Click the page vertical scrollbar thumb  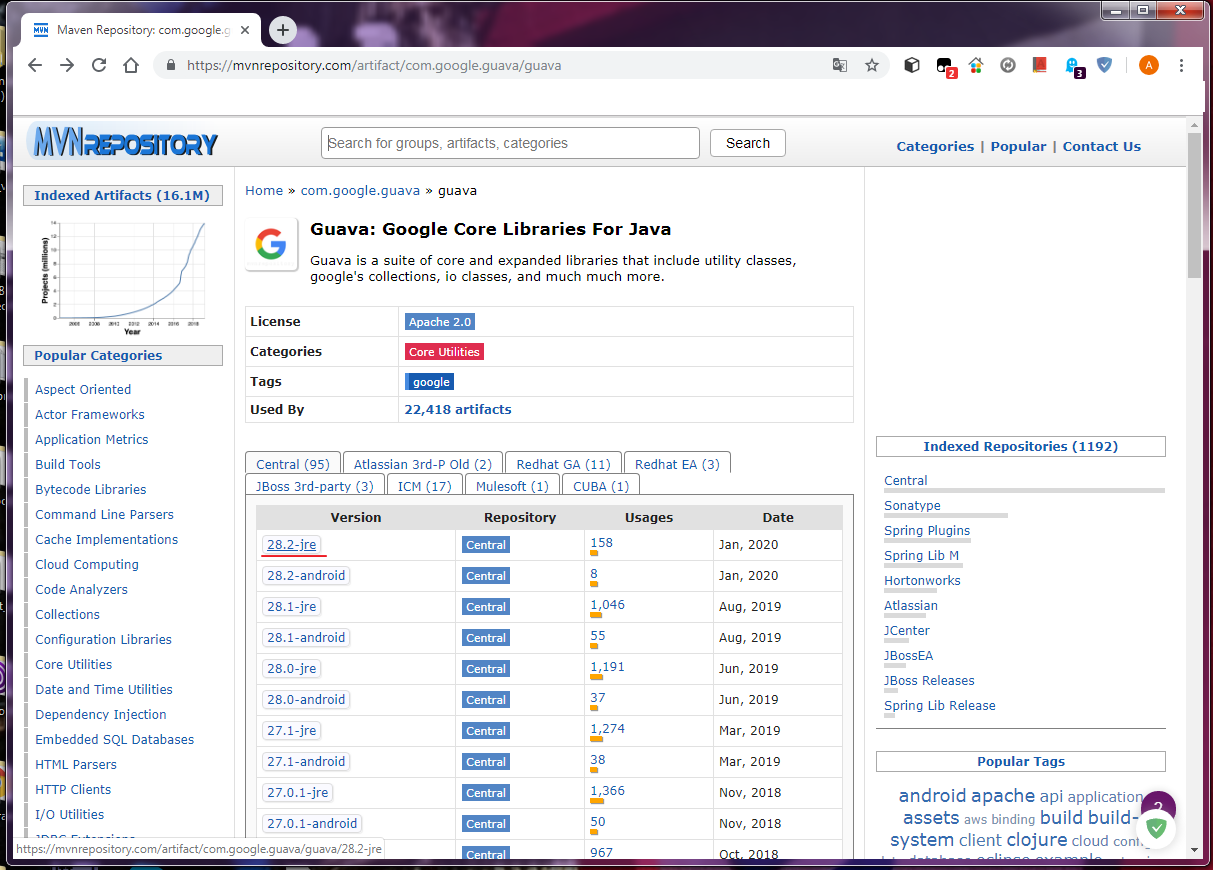[1194, 205]
